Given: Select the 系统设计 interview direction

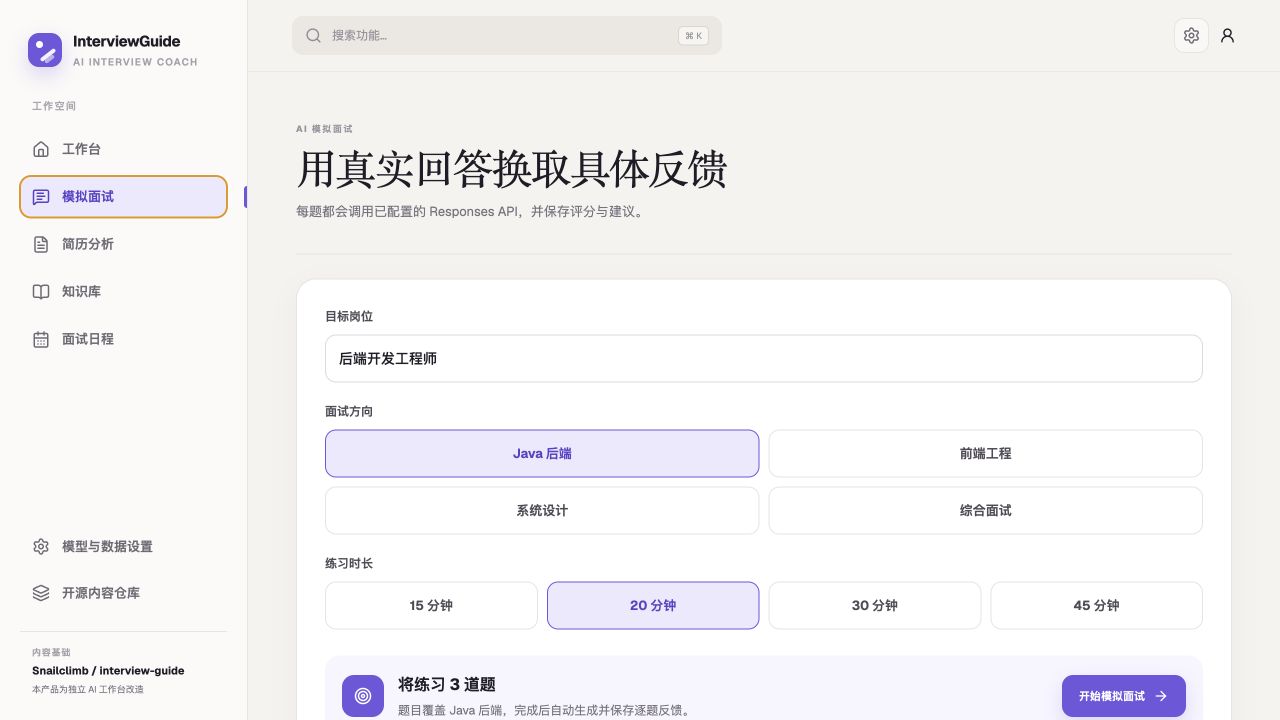Looking at the screenshot, I should (x=542, y=510).
